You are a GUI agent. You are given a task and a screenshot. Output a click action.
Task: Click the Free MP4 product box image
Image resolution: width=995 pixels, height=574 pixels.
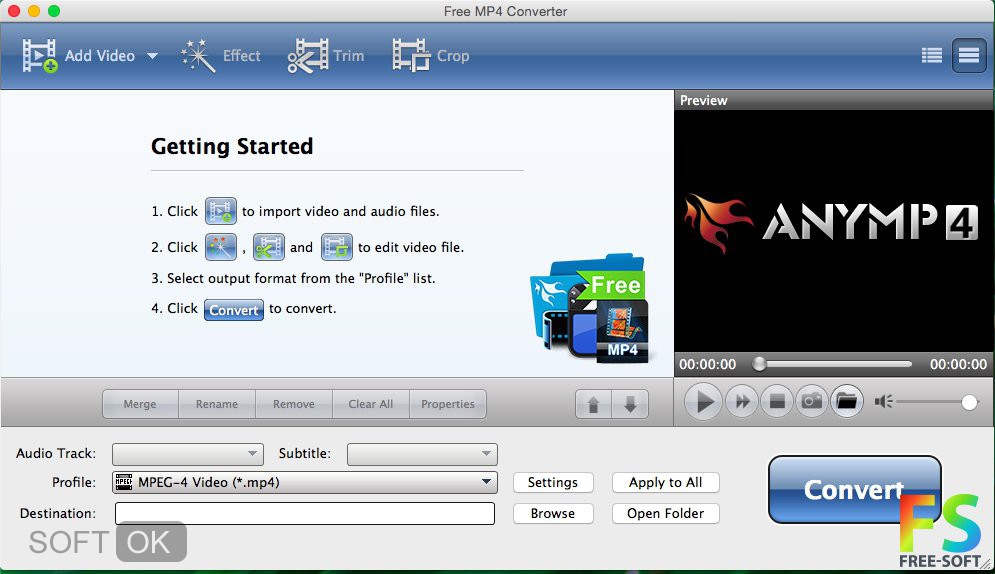590,310
